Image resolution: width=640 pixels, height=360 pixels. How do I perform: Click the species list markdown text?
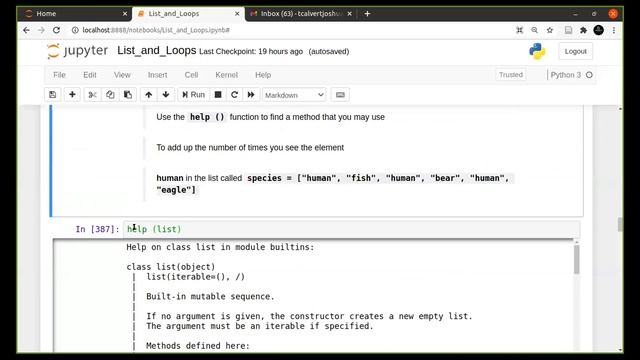pyautogui.click(x=335, y=184)
